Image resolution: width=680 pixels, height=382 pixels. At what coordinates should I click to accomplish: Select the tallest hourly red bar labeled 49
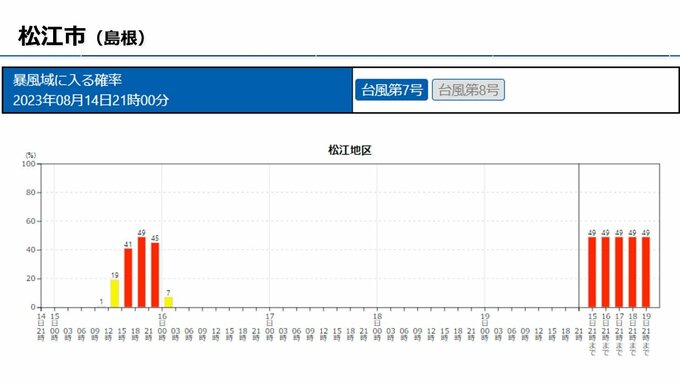(141, 272)
